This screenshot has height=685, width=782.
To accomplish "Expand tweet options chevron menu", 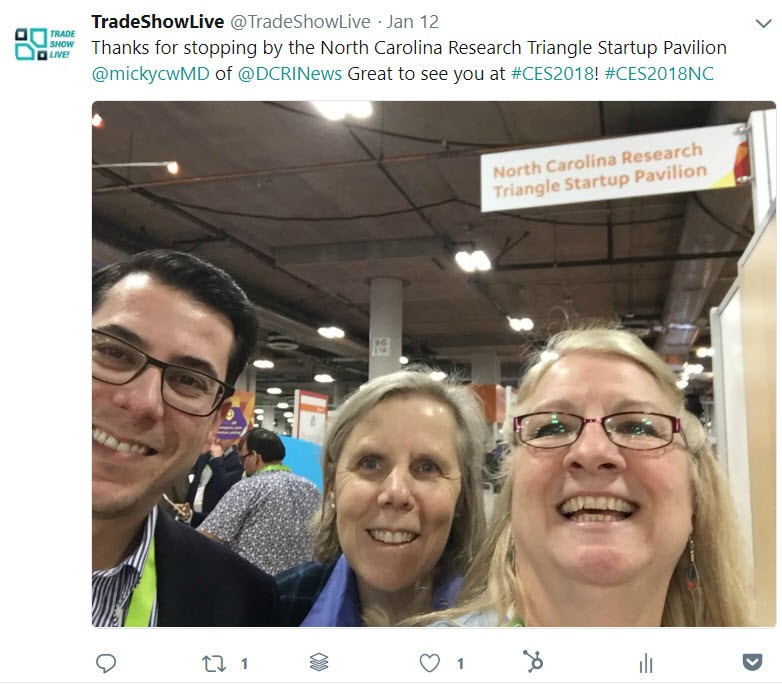I will (764, 23).
